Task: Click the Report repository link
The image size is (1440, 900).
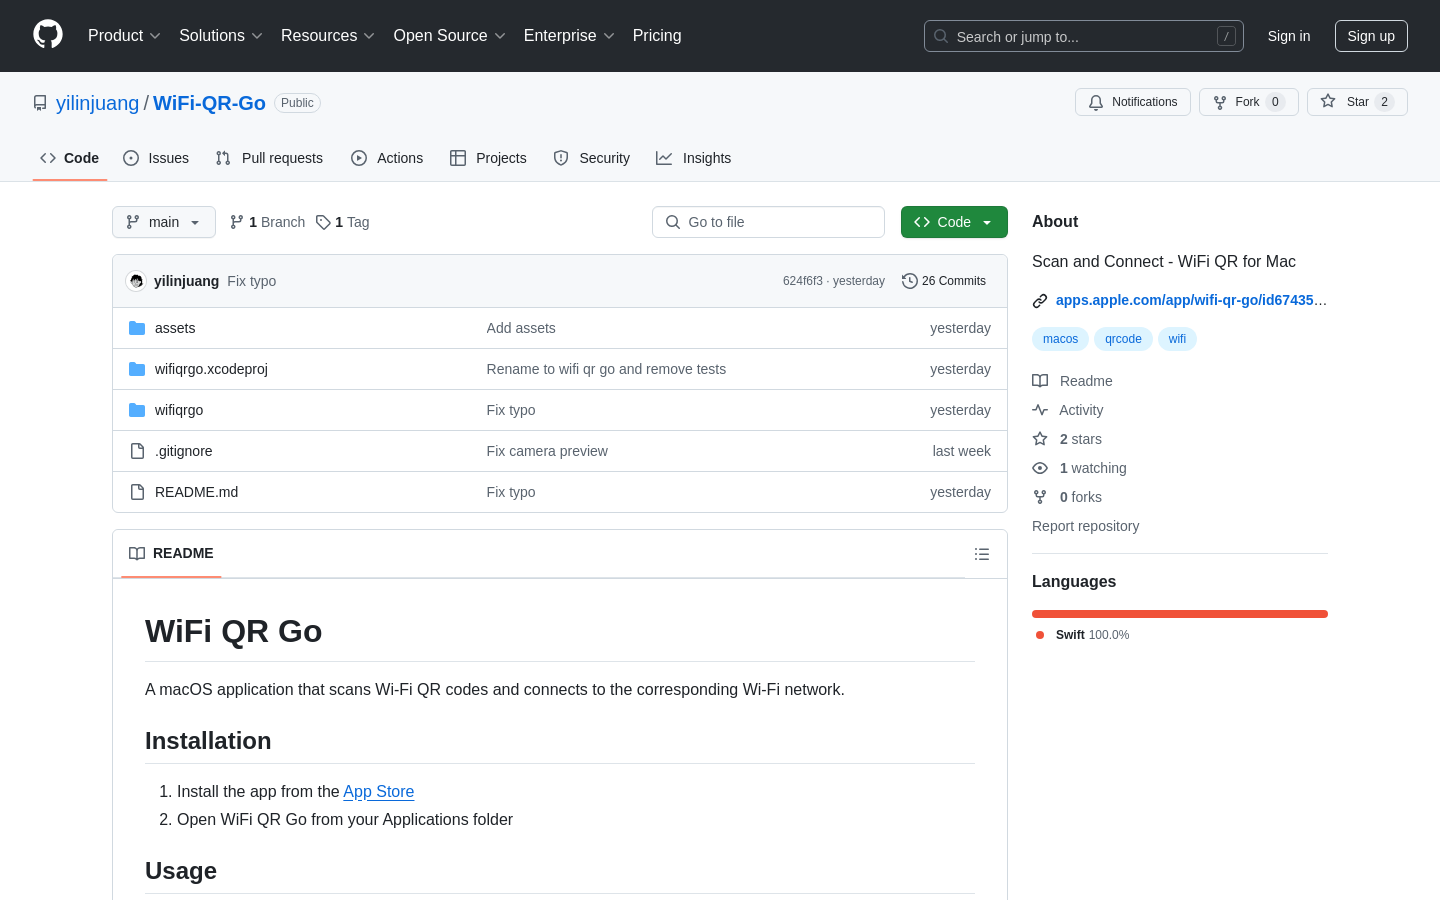Action: (1085, 526)
